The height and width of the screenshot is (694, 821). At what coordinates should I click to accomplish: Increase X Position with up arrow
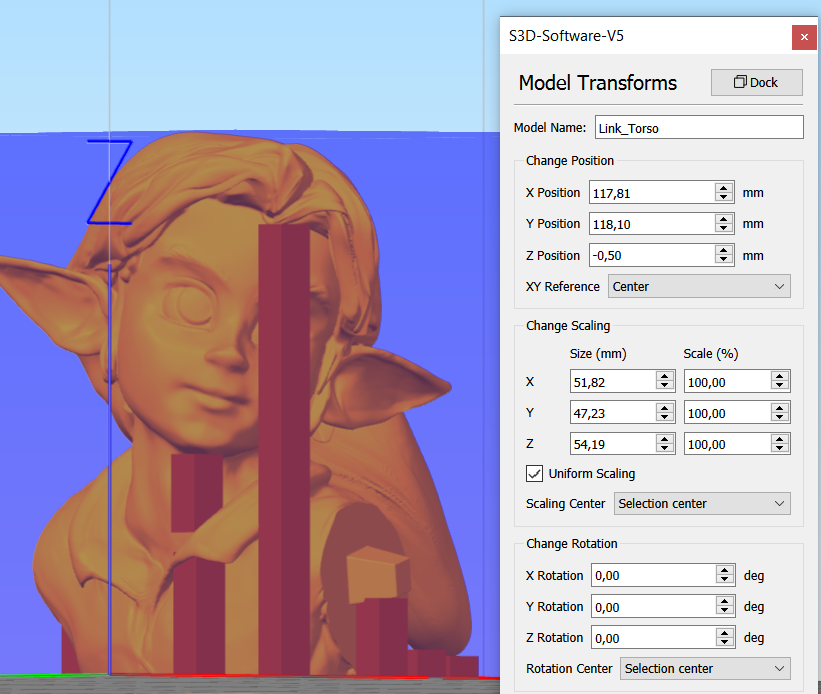point(724,188)
